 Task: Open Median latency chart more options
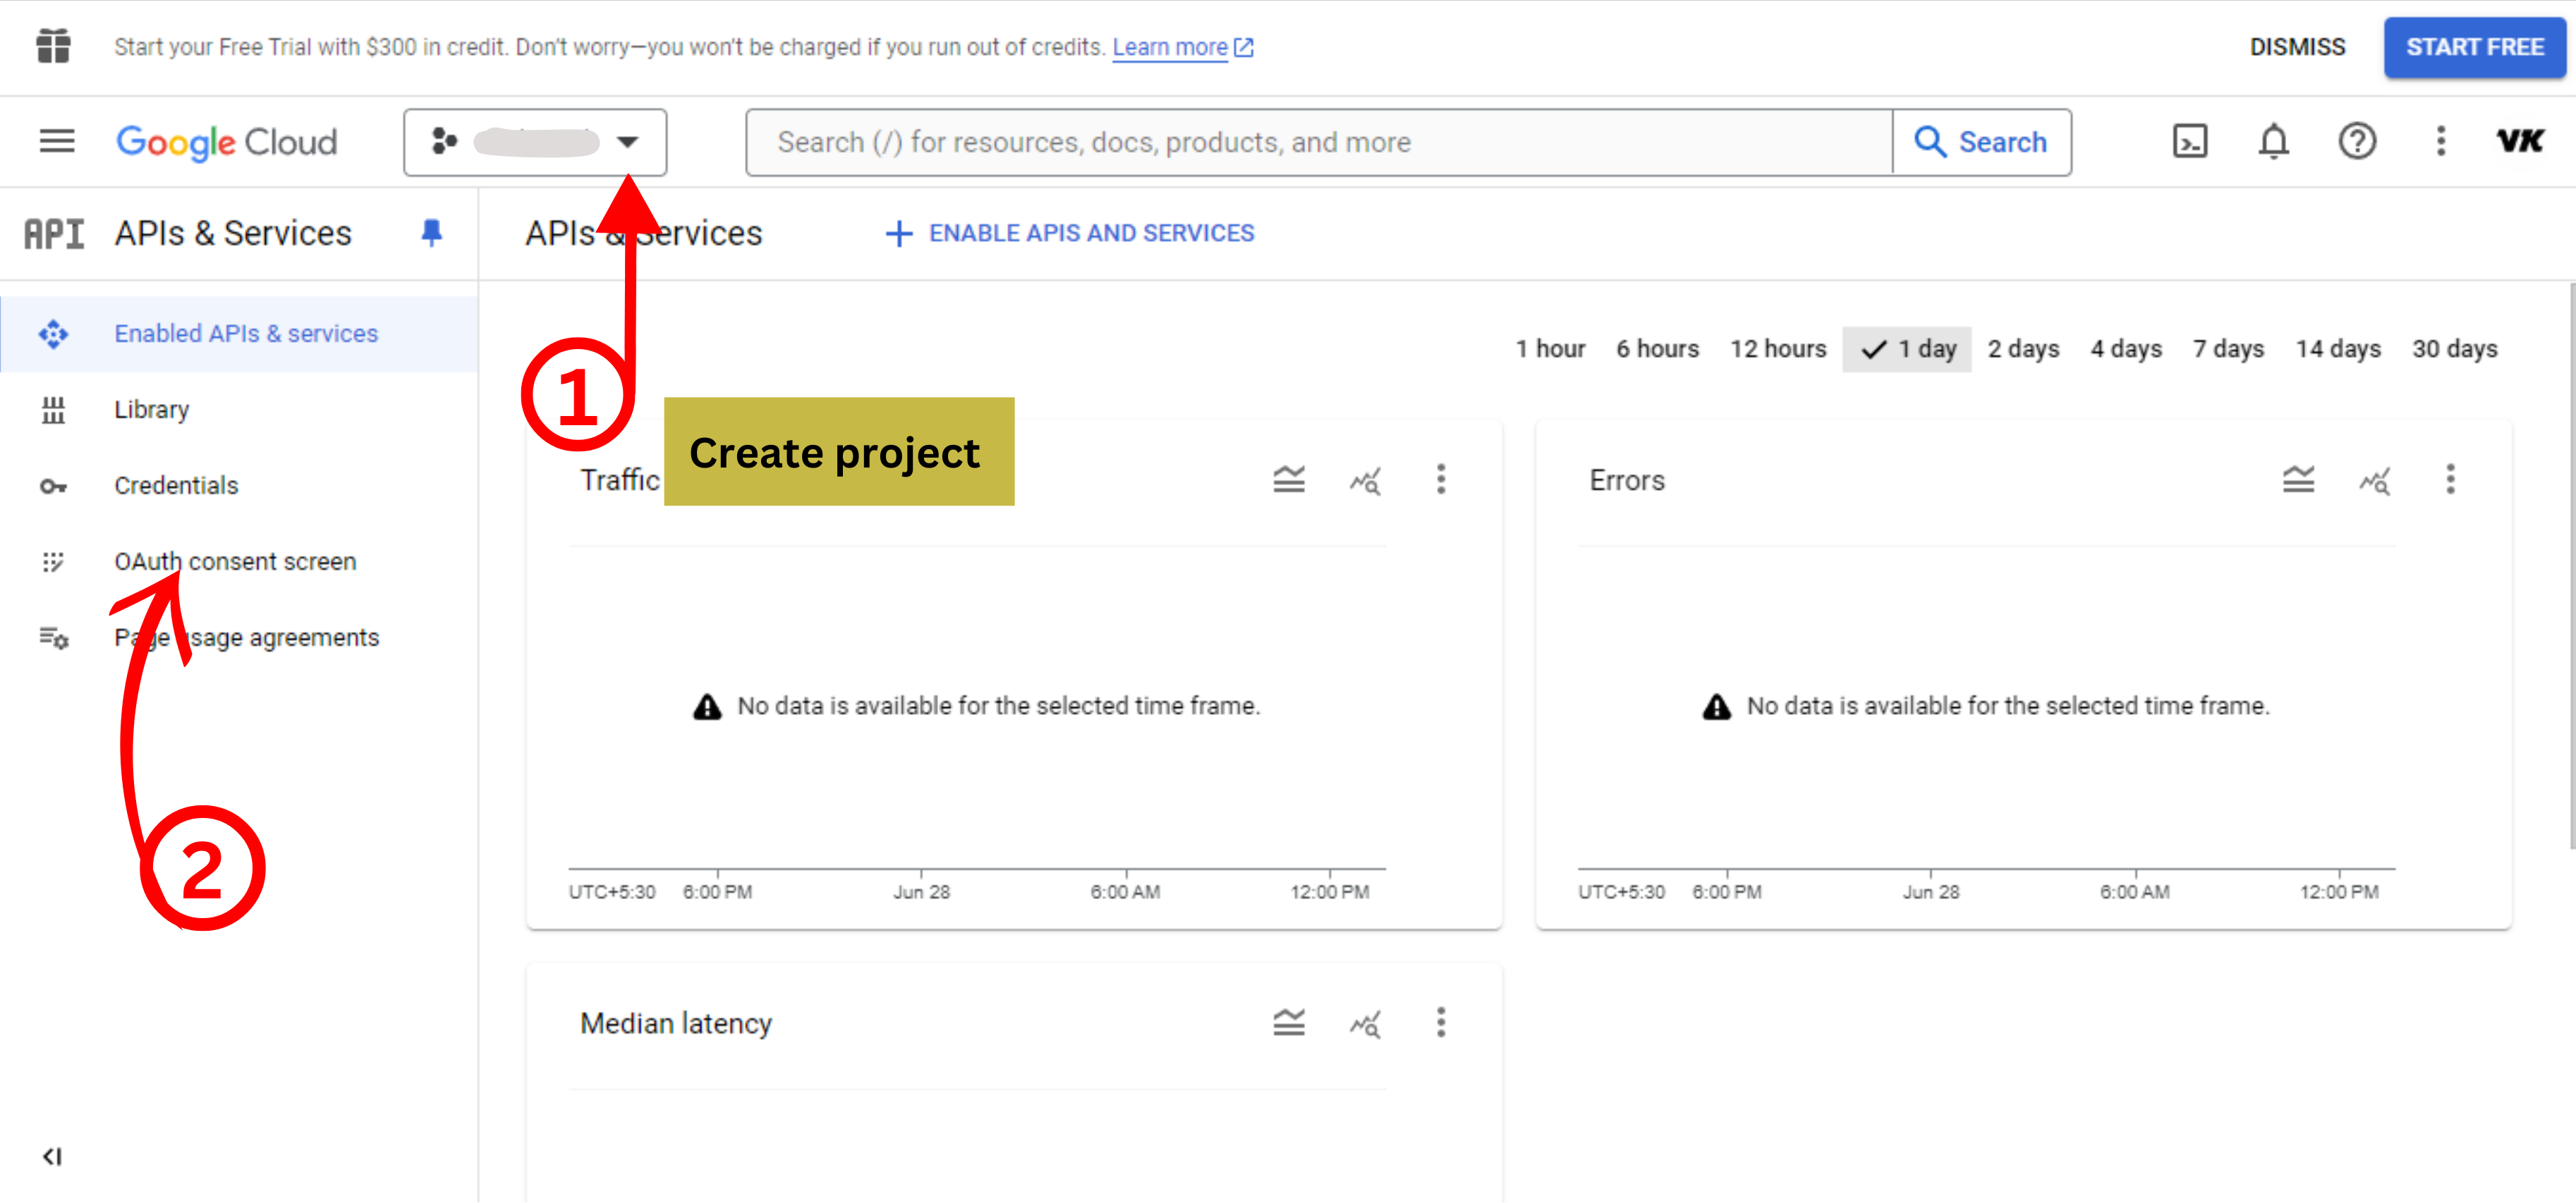click(x=1441, y=1022)
